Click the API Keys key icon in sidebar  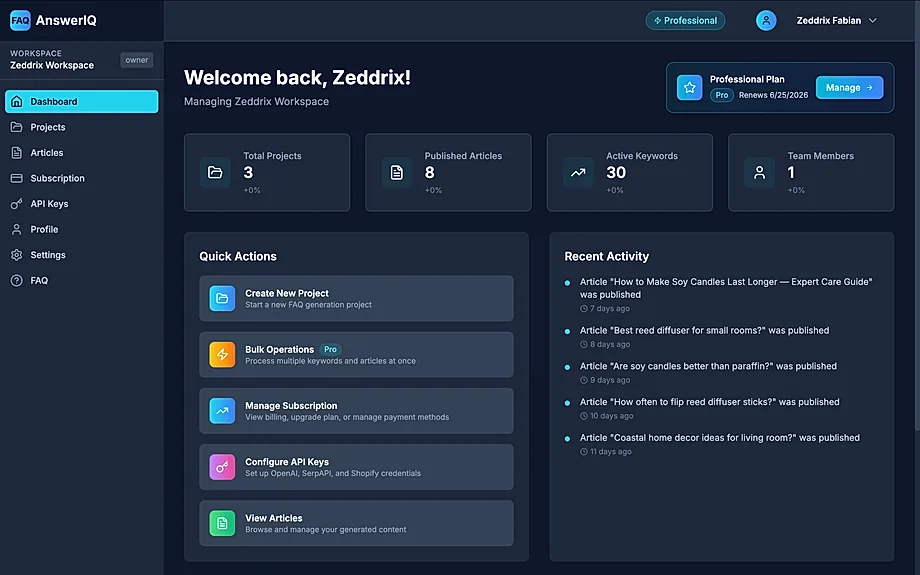pos(16,204)
